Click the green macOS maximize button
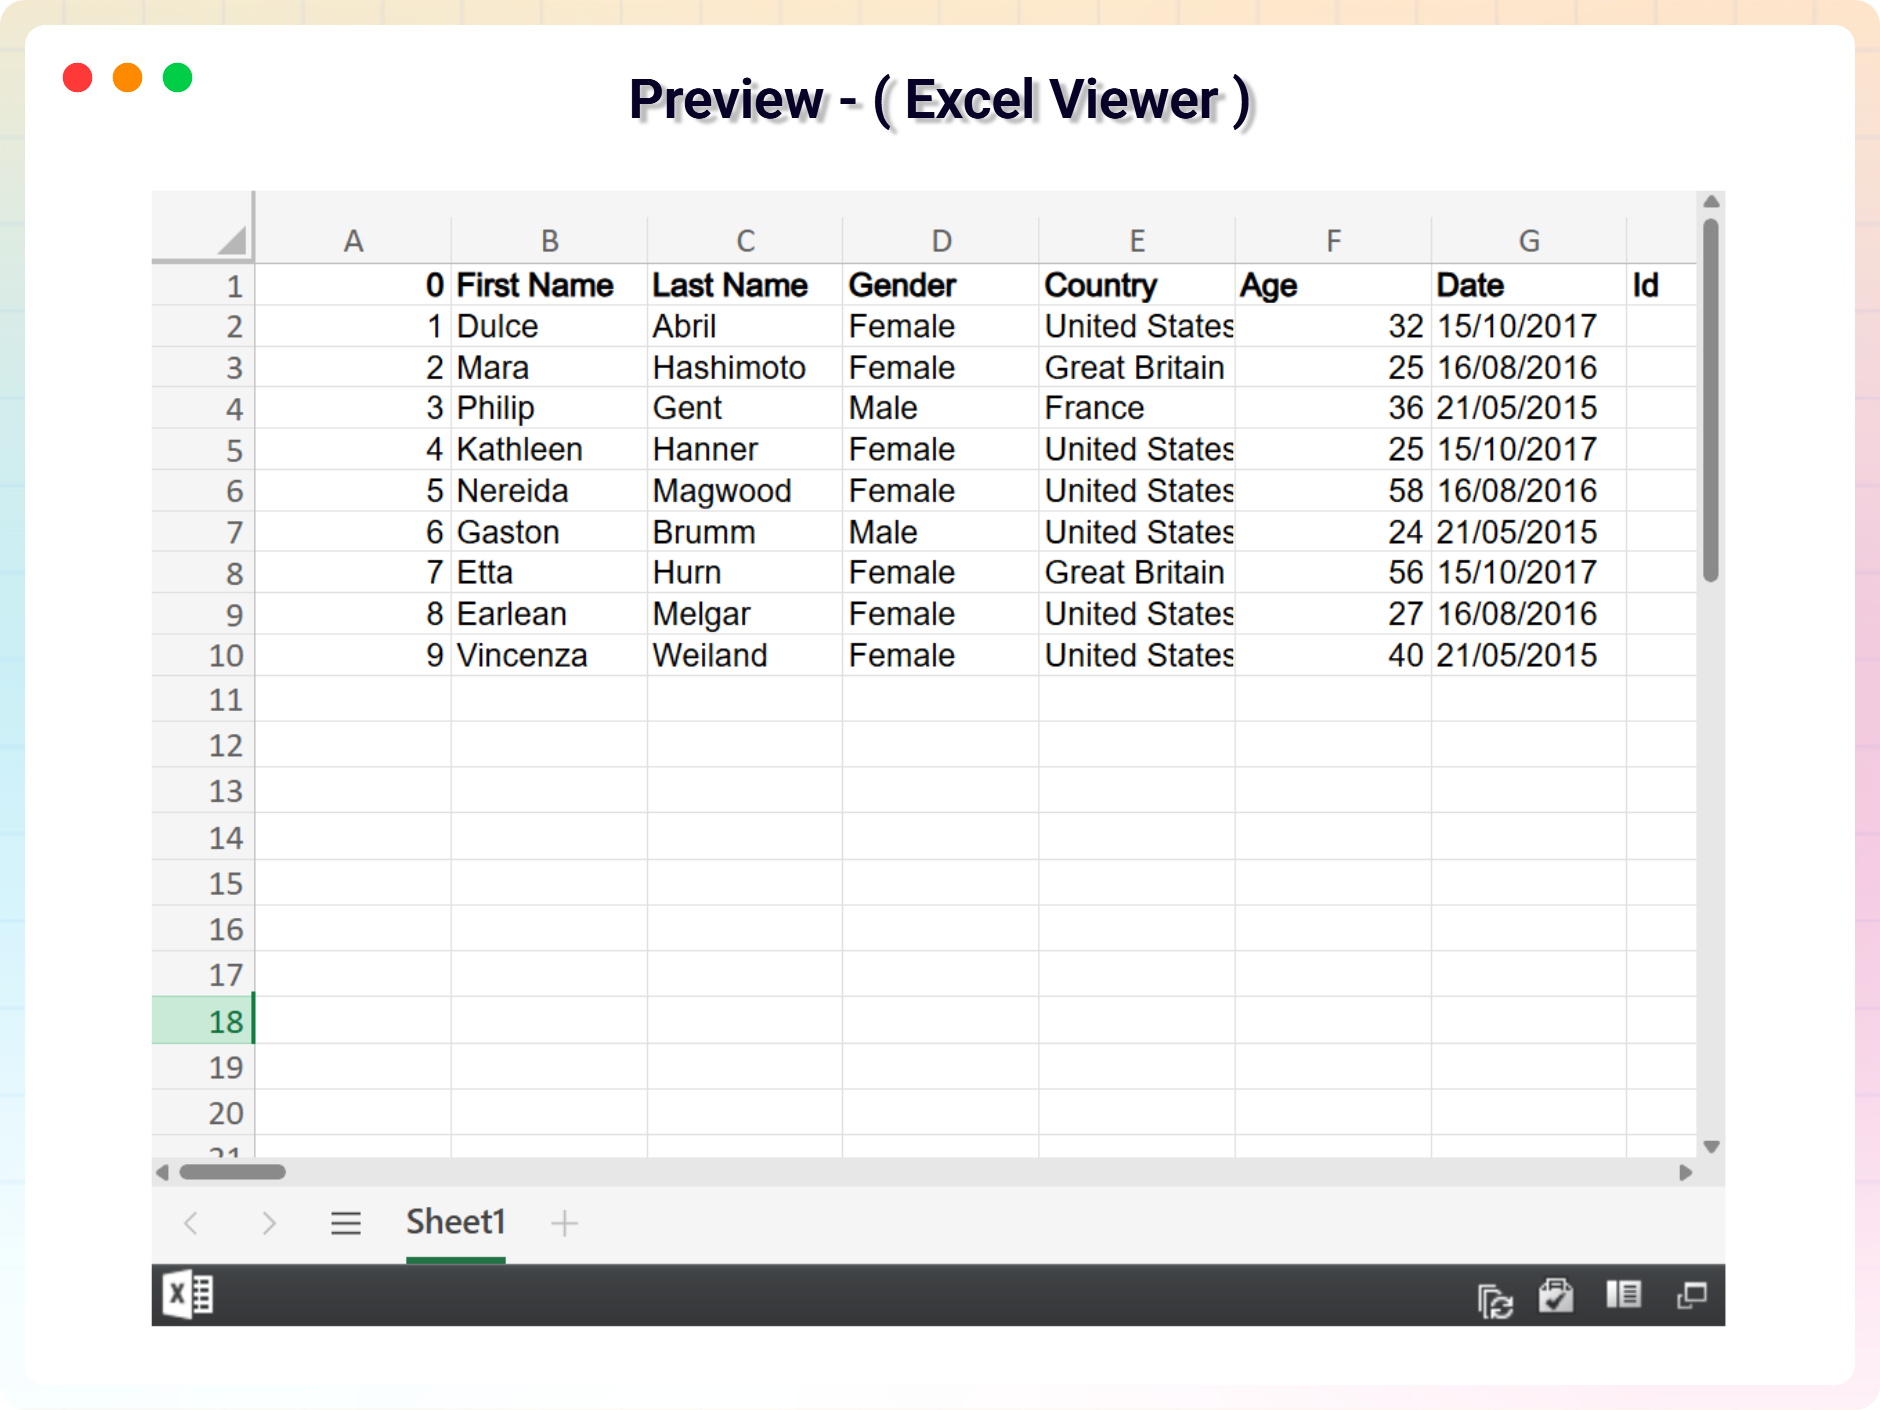The width and height of the screenshot is (1880, 1410). 178,78
